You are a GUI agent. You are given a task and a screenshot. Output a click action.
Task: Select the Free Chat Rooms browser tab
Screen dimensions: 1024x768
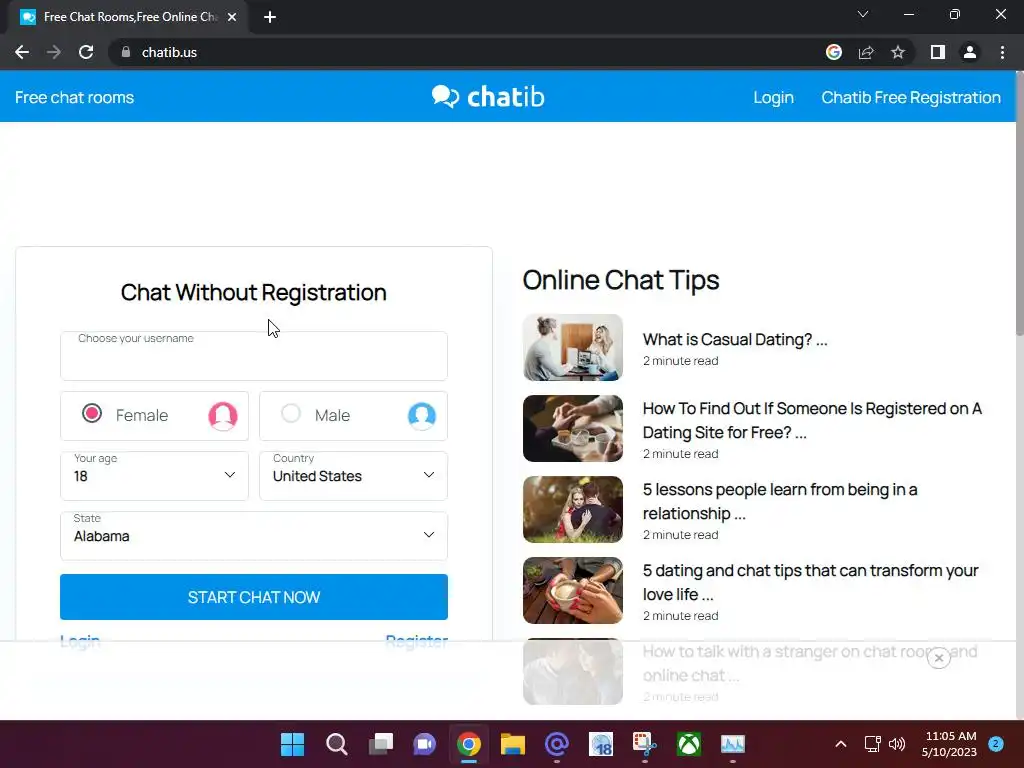[128, 17]
